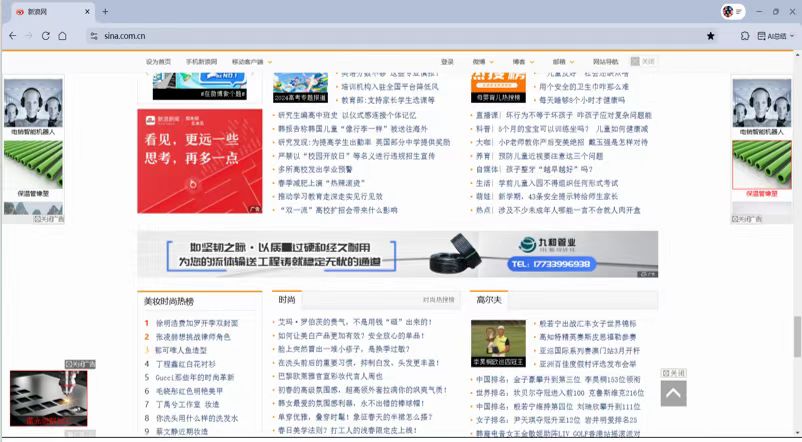Open hot list item Gucci那些年的时尚革新

pyautogui.click(x=194, y=378)
